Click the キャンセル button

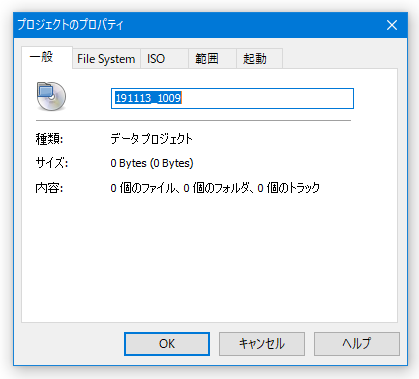(262, 344)
